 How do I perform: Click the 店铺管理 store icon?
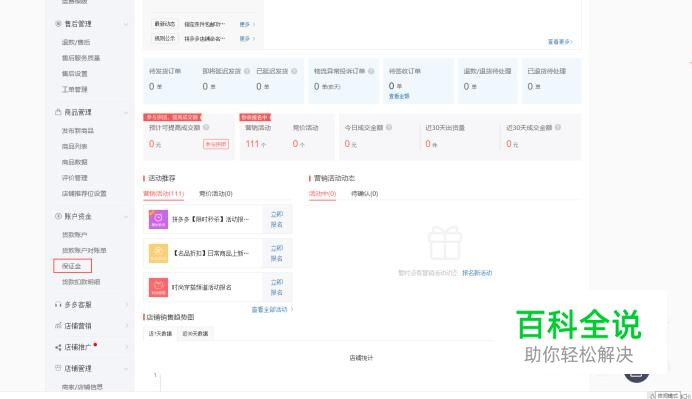pyautogui.click(x=58, y=368)
